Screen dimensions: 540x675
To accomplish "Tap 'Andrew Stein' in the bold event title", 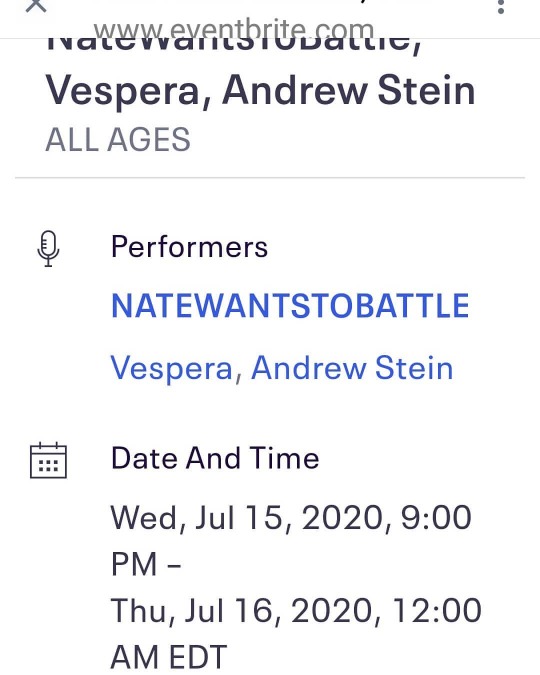I will point(349,90).
